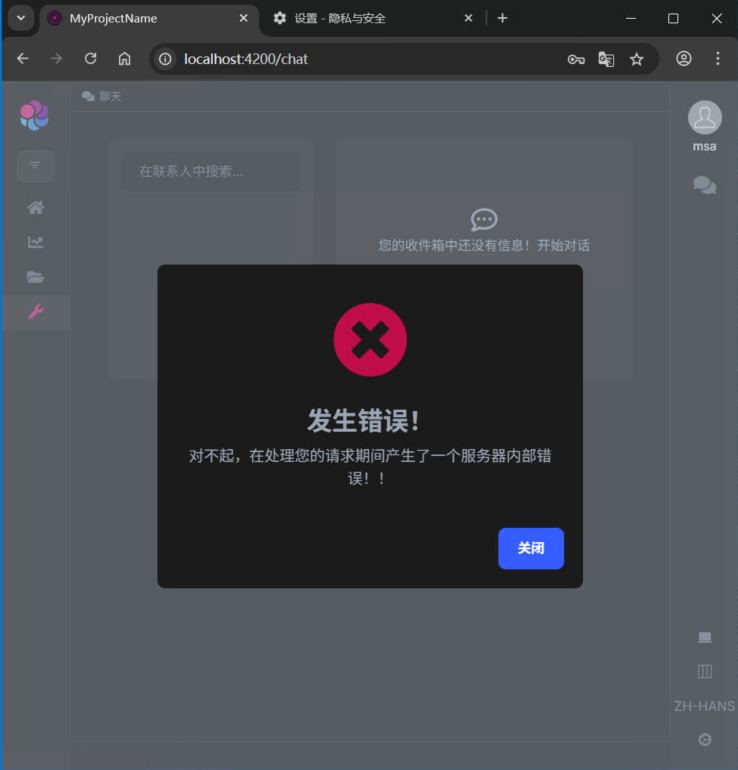This screenshot has height=770, width=738.
Task: Click the laptop theme icon
Action: [x=705, y=637]
